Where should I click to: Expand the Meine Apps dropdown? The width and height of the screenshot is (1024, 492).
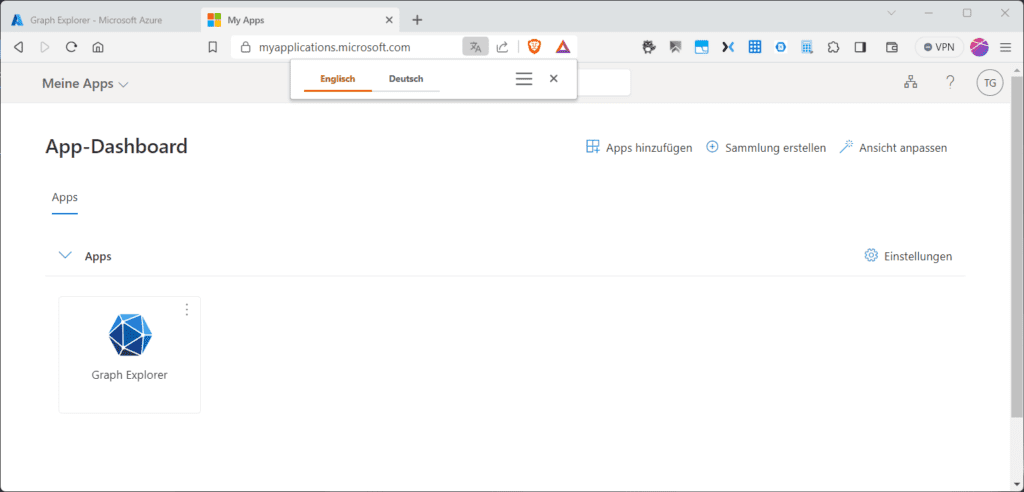[x=85, y=84]
